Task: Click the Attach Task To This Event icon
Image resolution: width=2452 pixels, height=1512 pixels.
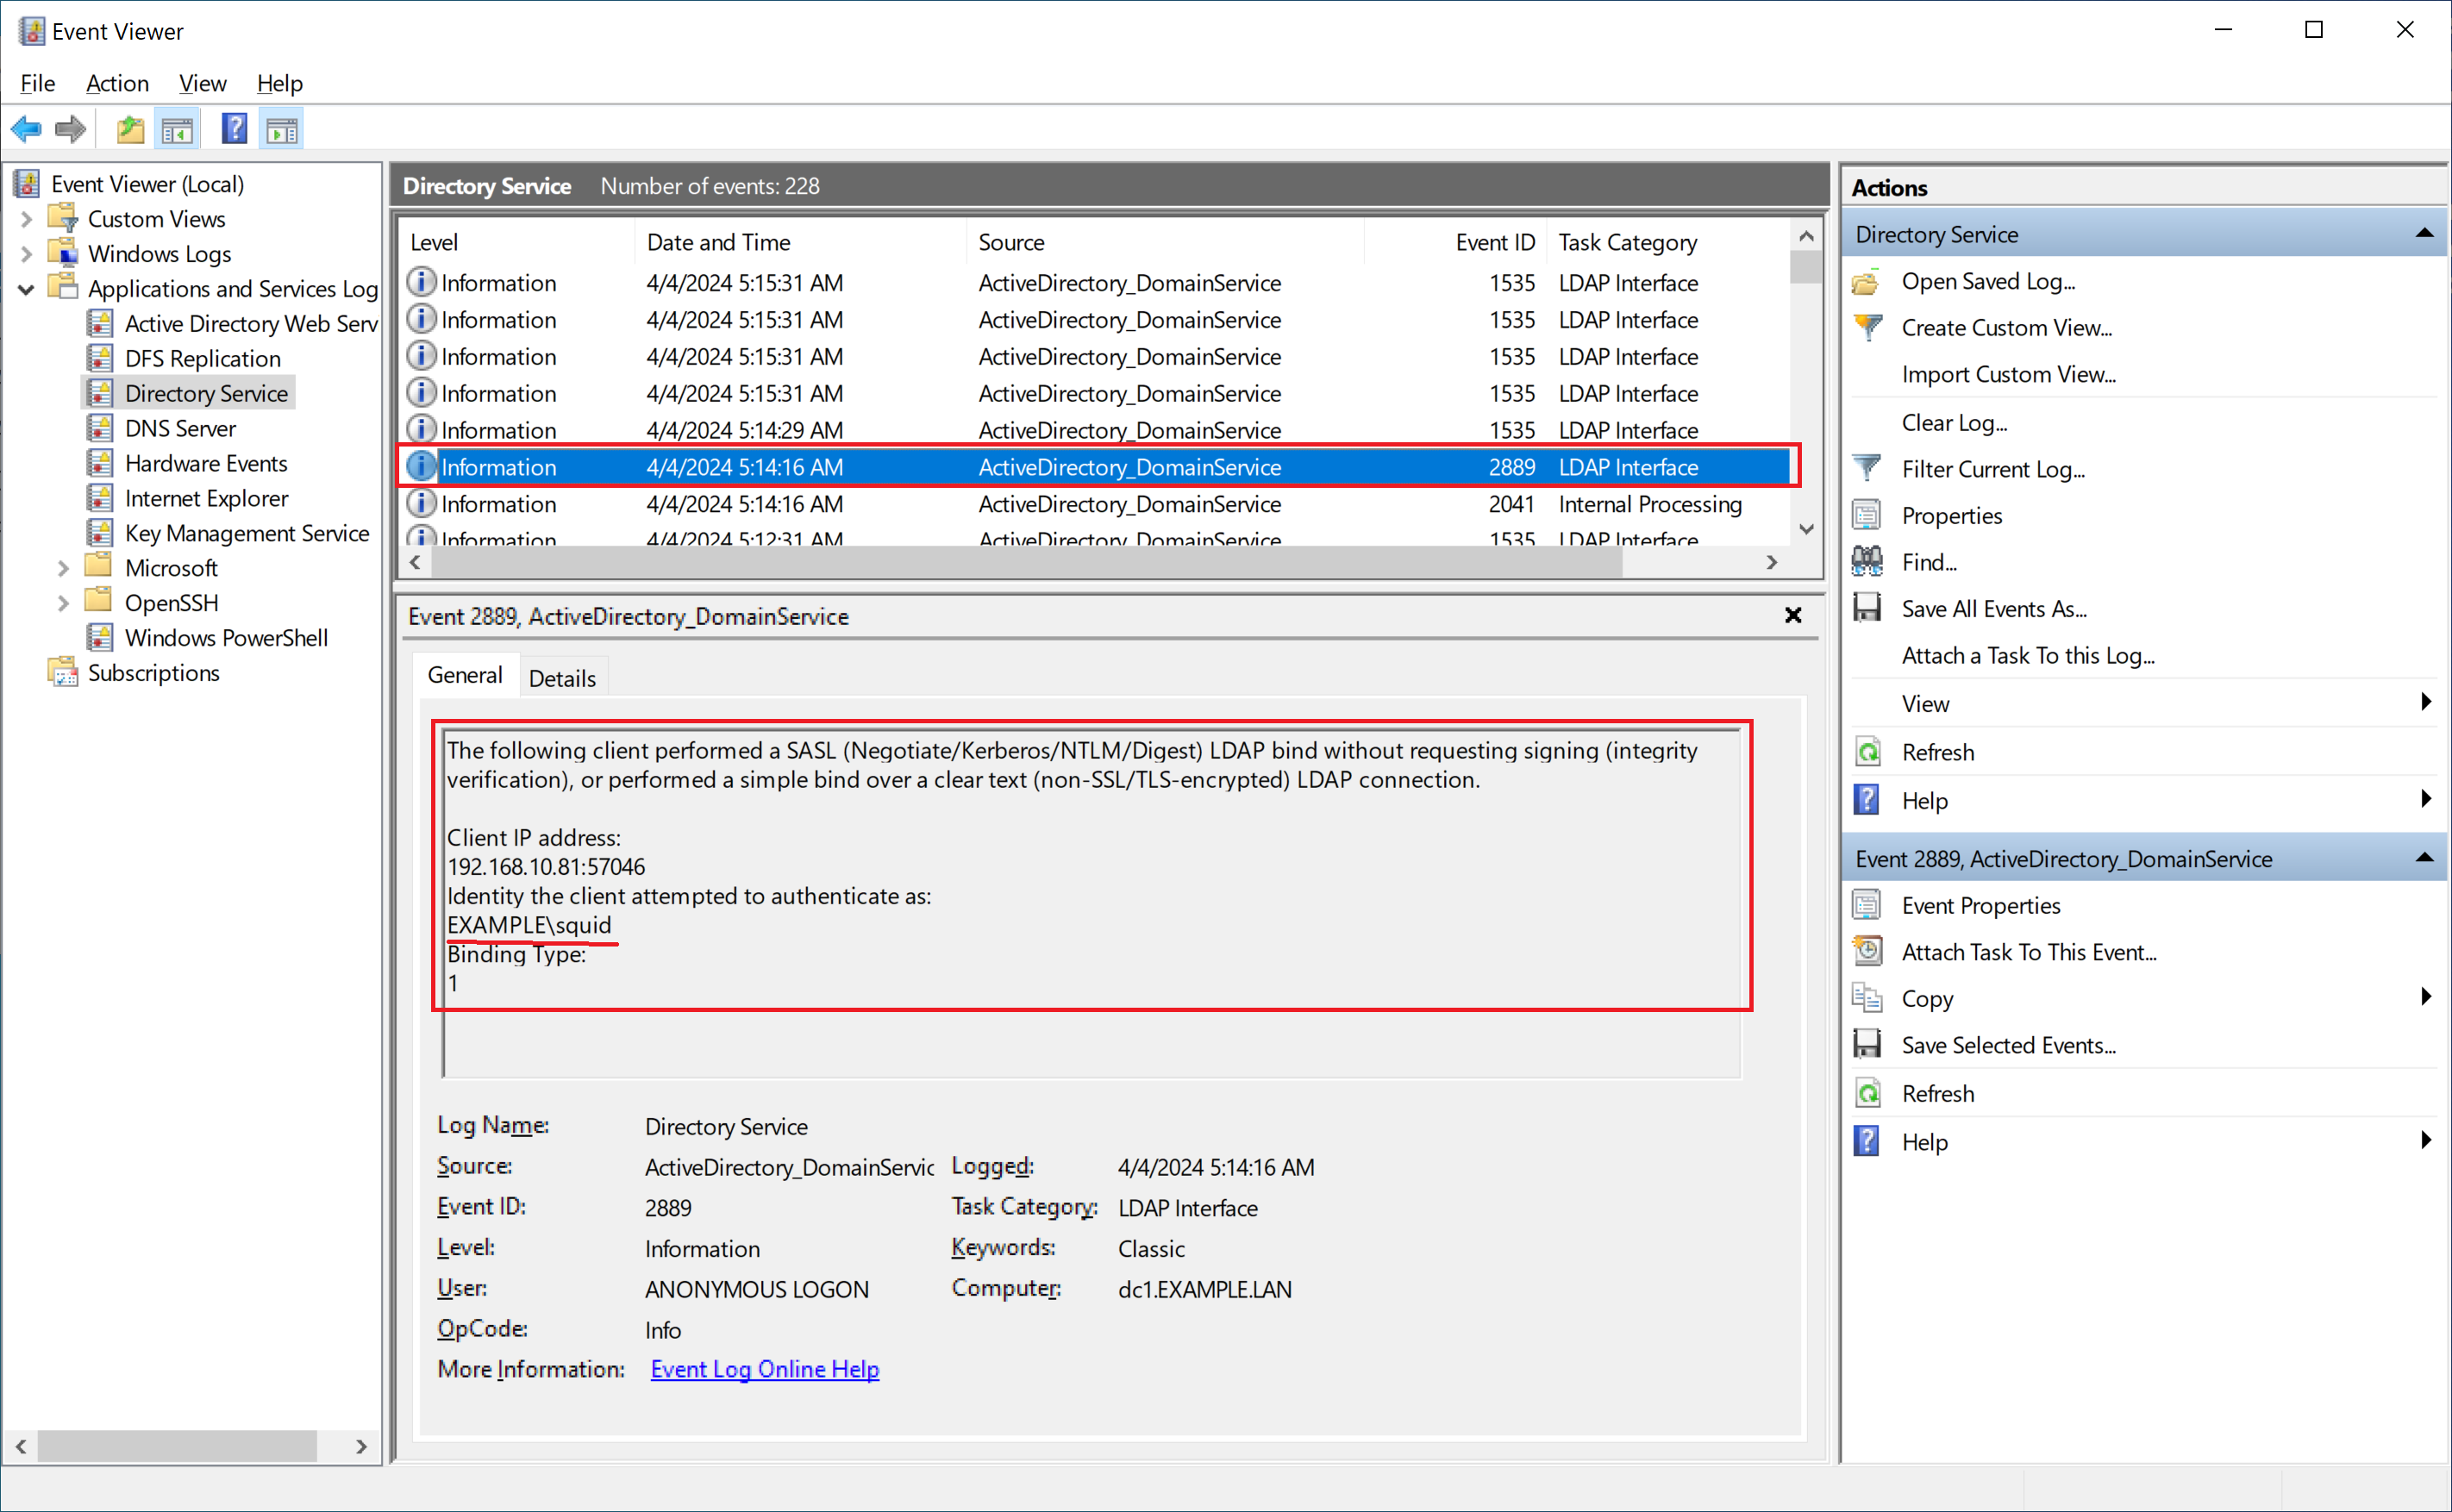Action: tap(1871, 952)
